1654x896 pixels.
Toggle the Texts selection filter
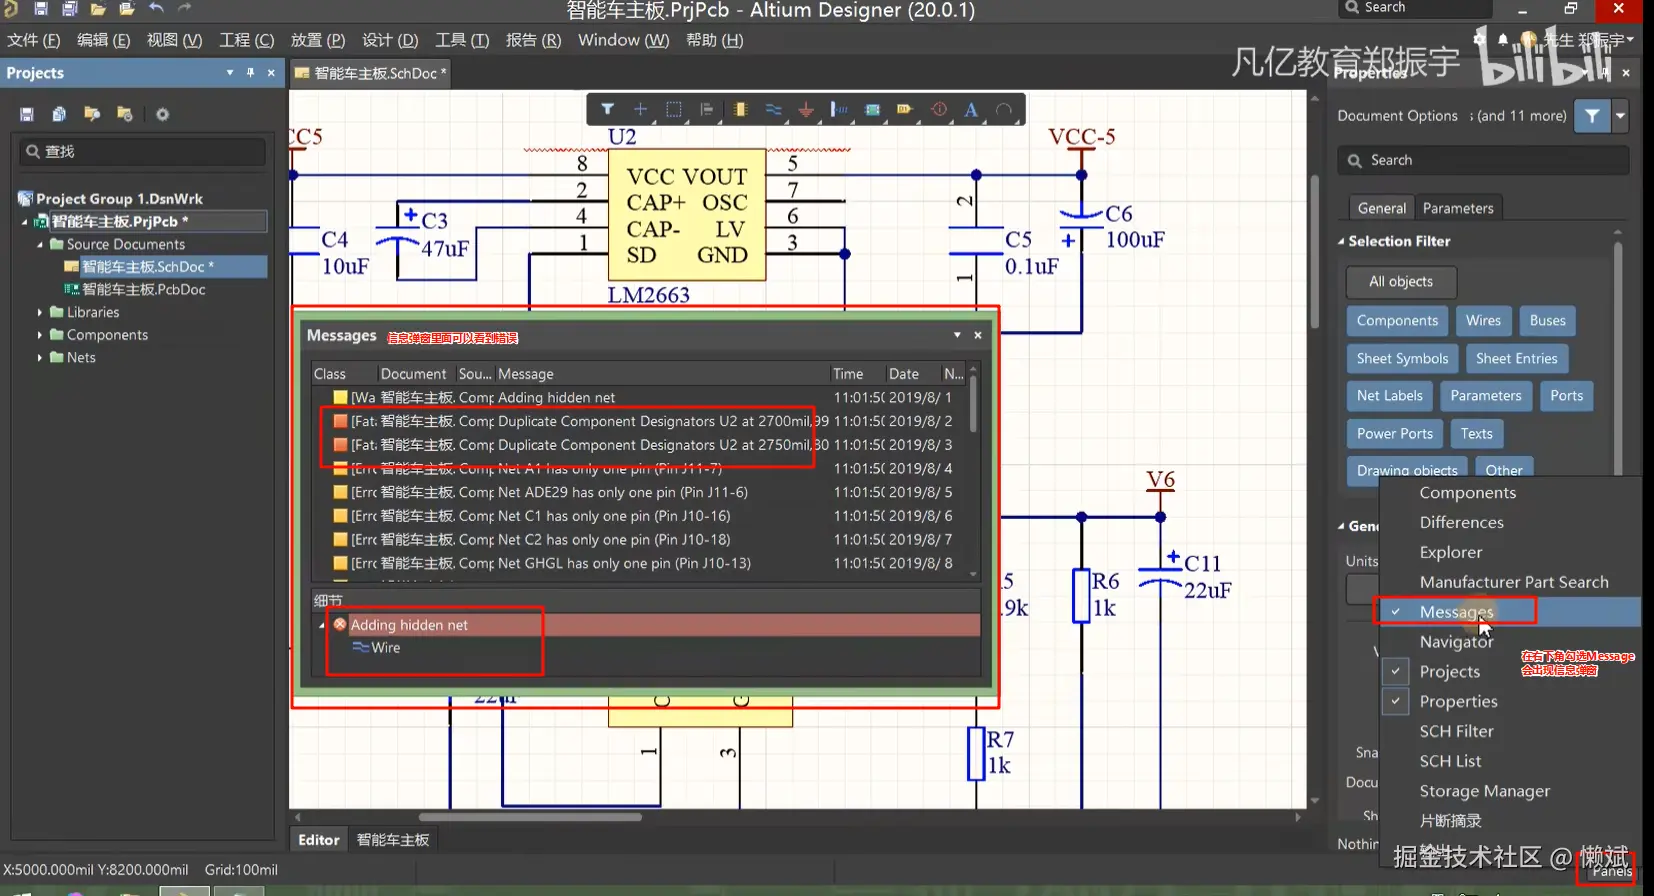[1476, 434]
